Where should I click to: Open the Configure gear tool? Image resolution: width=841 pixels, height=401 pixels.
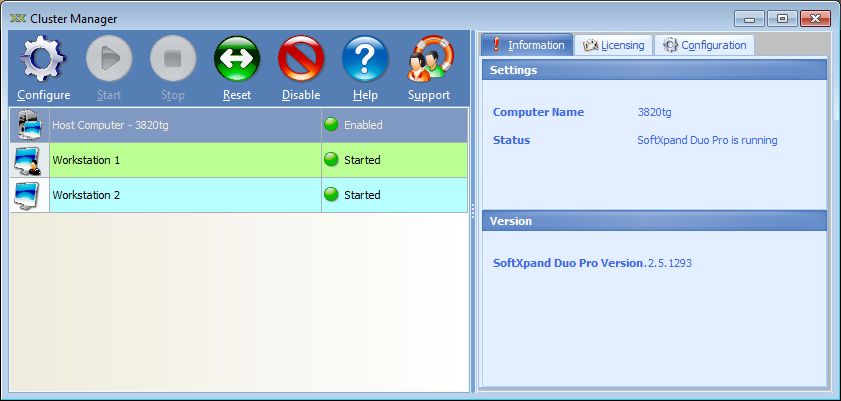pos(43,58)
